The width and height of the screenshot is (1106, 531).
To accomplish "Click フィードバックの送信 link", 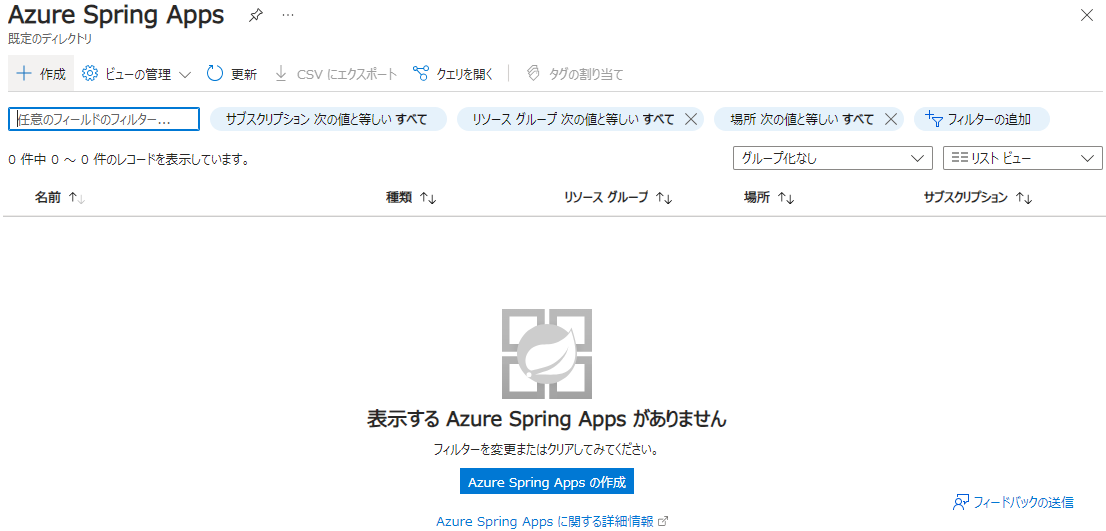I will 1013,503.
